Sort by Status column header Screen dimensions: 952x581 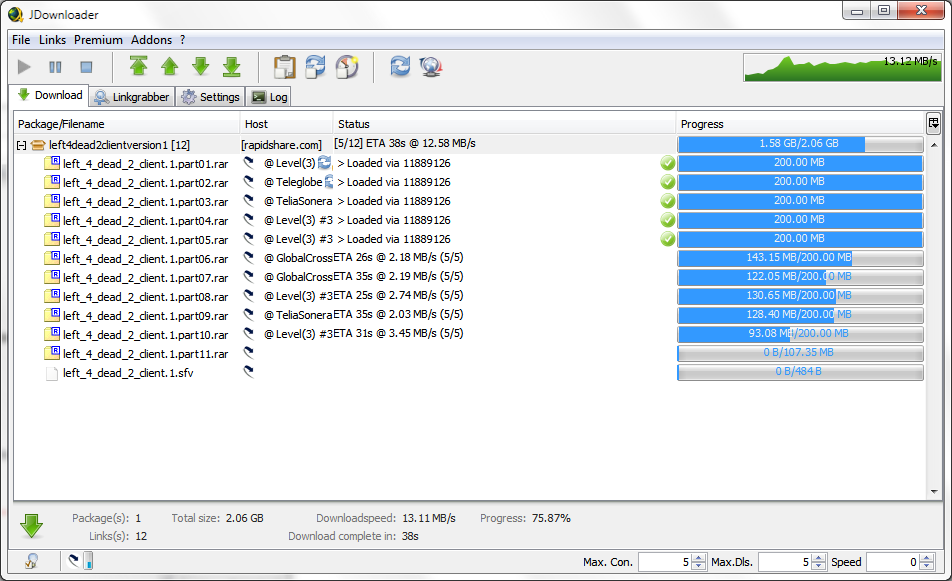click(x=505, y=124)
